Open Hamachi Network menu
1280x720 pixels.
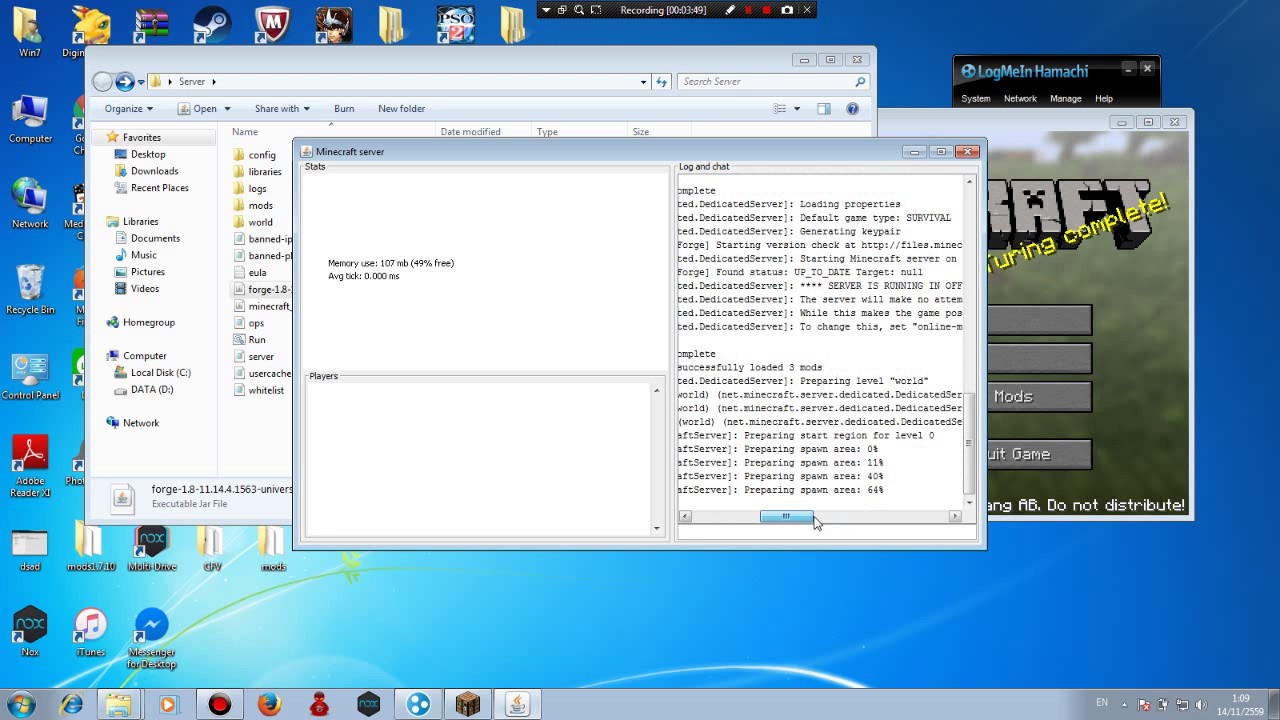pos(1020,99)
